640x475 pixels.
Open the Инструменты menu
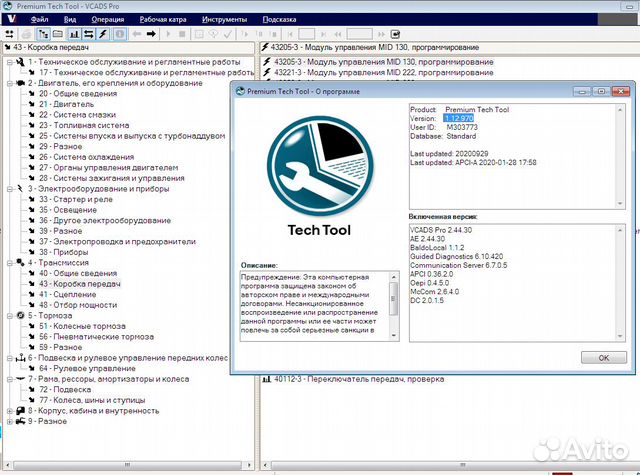click(224, 19)
